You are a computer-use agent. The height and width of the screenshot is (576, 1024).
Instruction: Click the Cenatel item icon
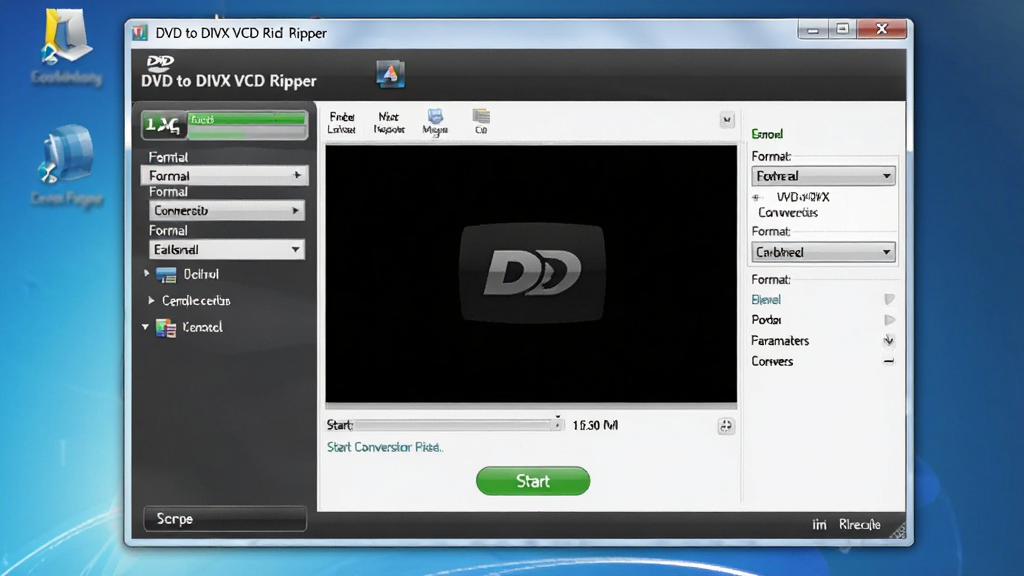[x=166, y=328]
